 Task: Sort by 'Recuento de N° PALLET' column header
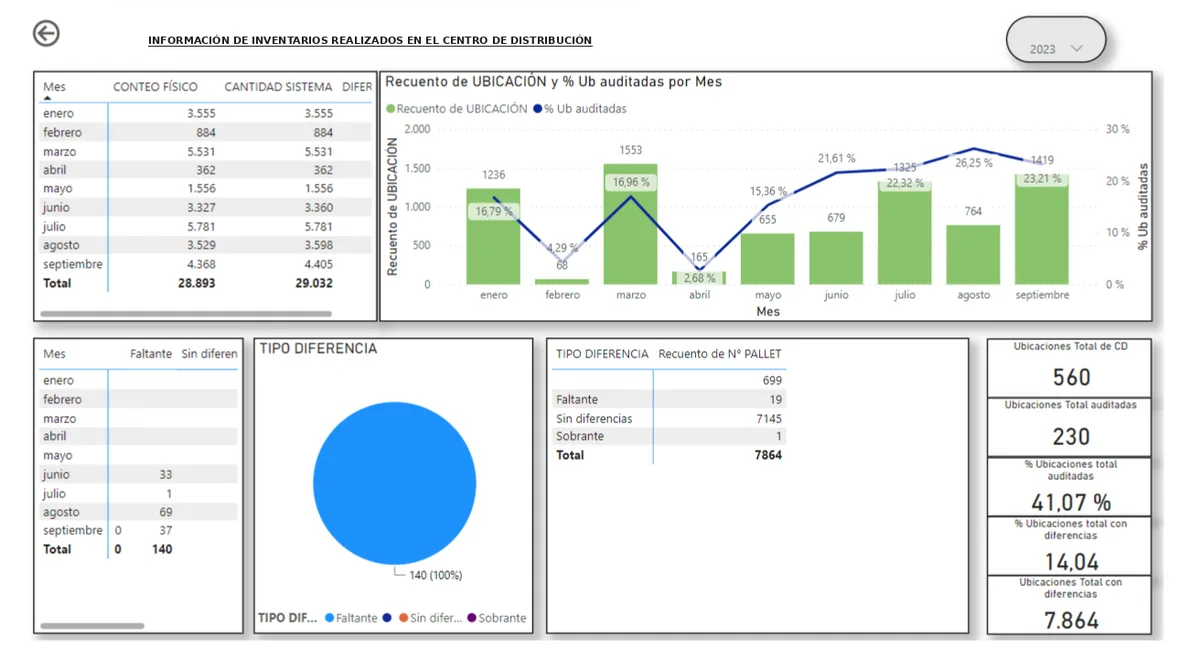coord(720,354)
